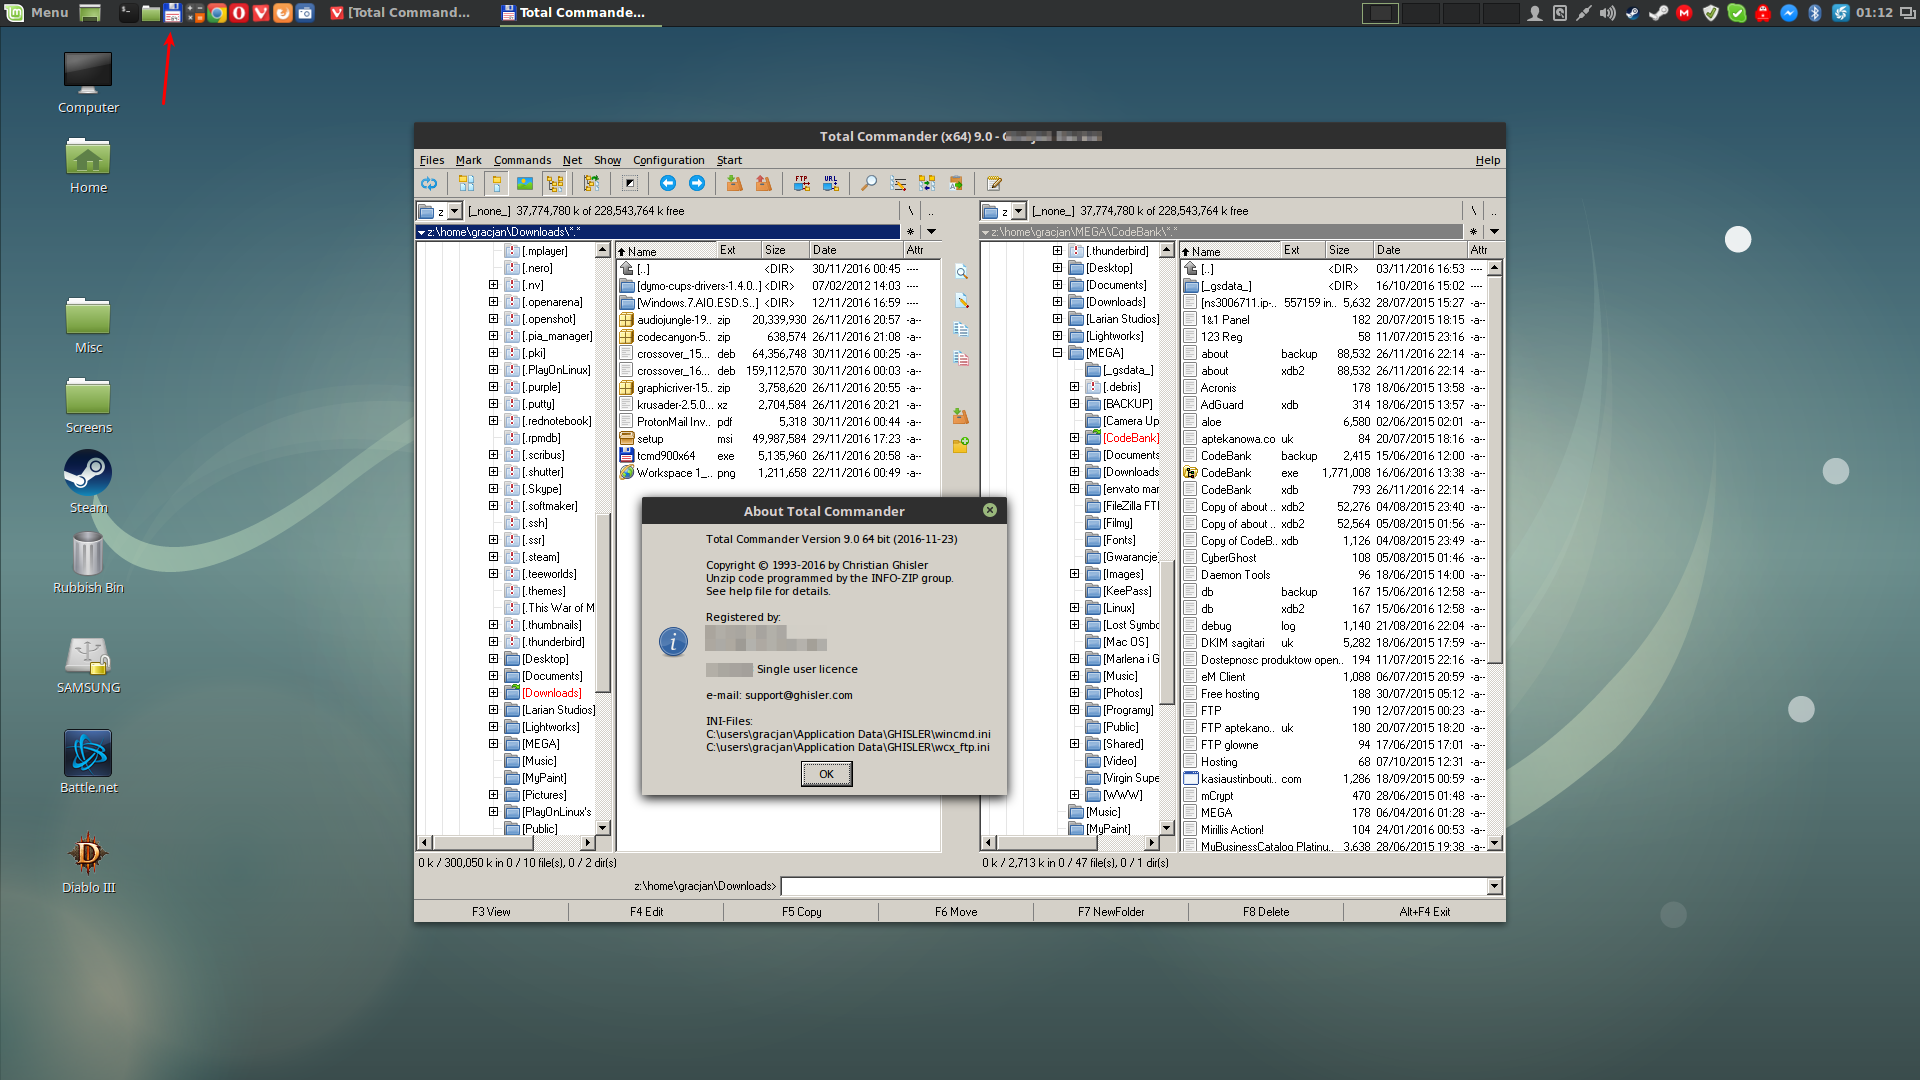1920x1080 pixels.
Task: Click the Reread source refresh toolbar icon
Action: pos(429,183)
